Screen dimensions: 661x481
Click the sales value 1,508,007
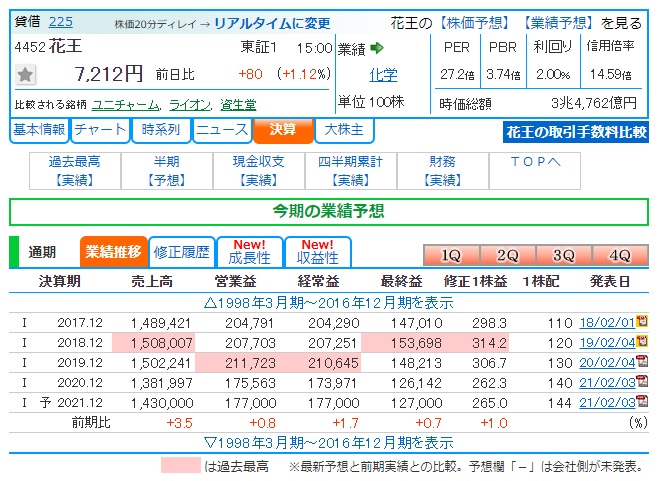(x=161, y=343)
